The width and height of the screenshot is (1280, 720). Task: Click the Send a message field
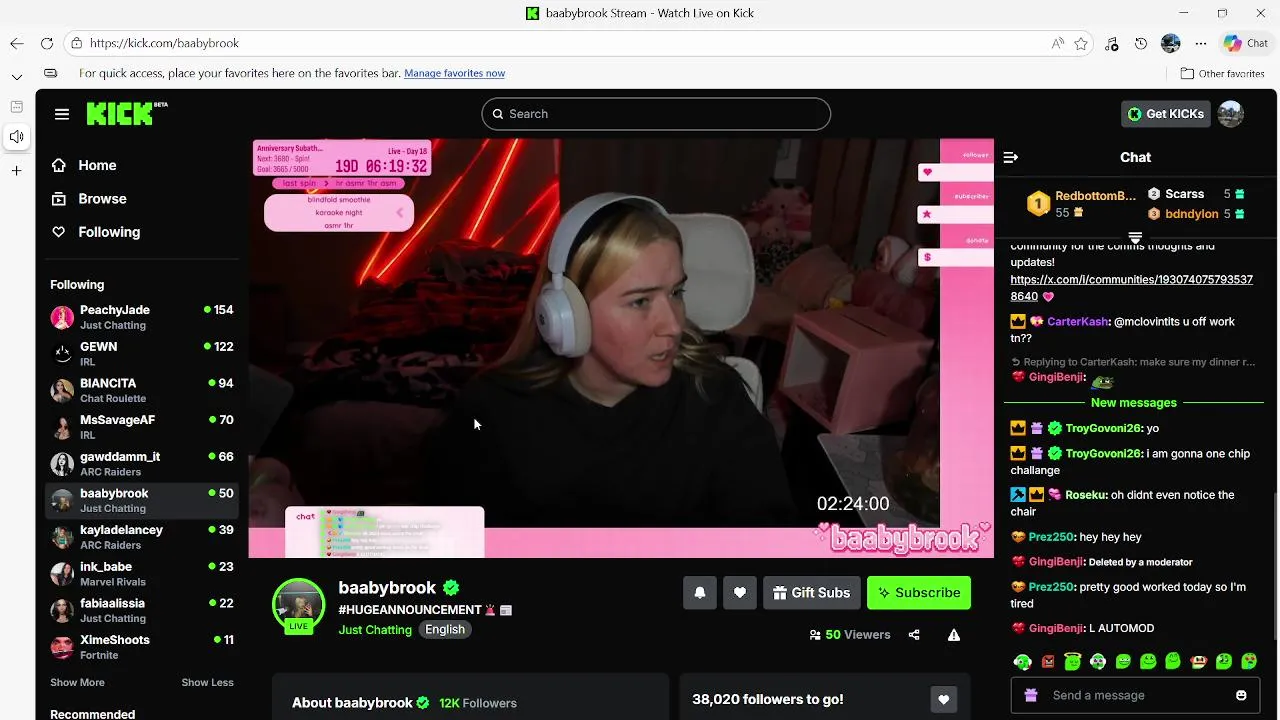(x=1135, y=695)
